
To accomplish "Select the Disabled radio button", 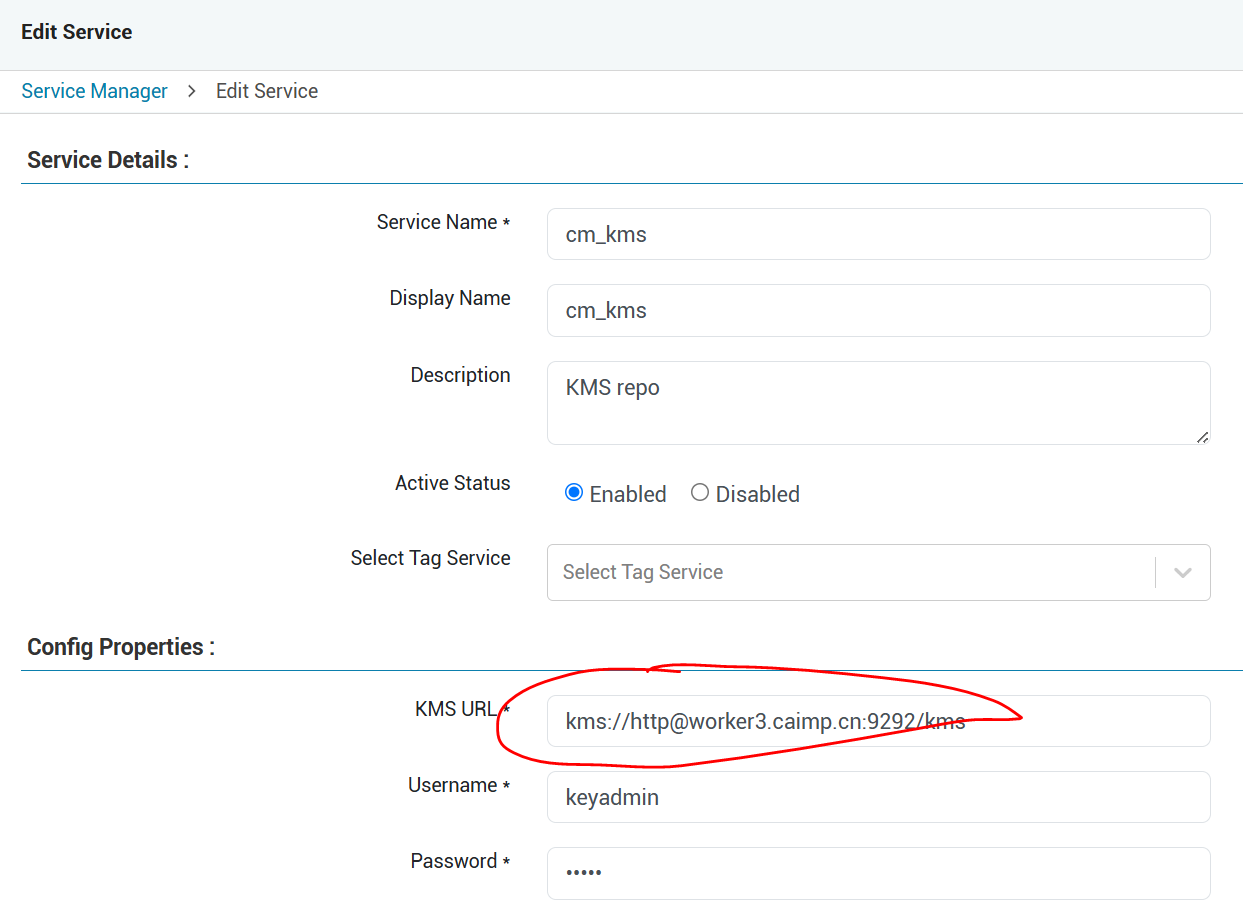I will (700, 493).
